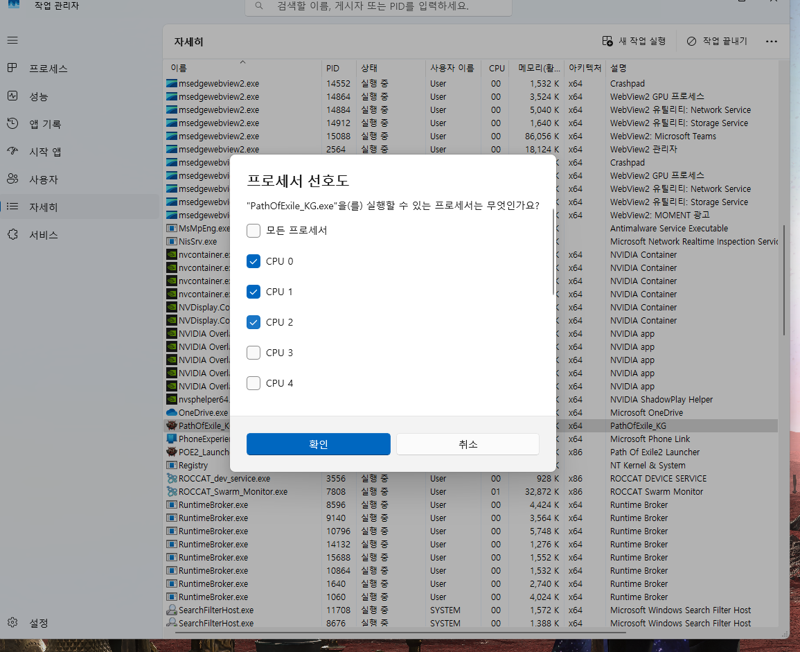This screenshot has height=652, width=800.
Task: Click the ROCCAT_Swarm_Monitor.exe icon
Action: (x=171, y=492)
